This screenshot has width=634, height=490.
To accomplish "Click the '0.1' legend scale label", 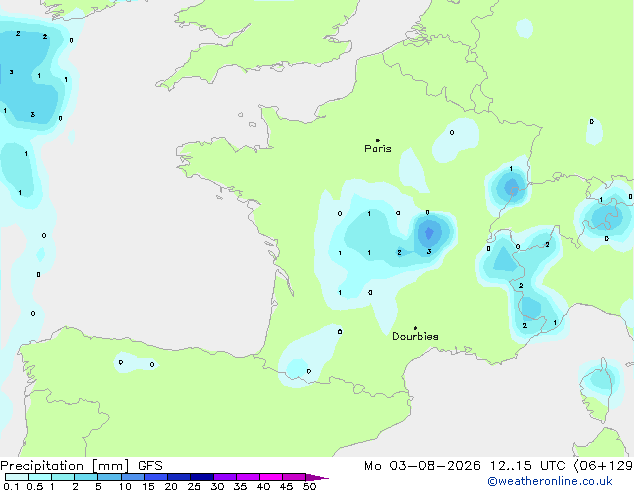I will click(x=11, y=486).
